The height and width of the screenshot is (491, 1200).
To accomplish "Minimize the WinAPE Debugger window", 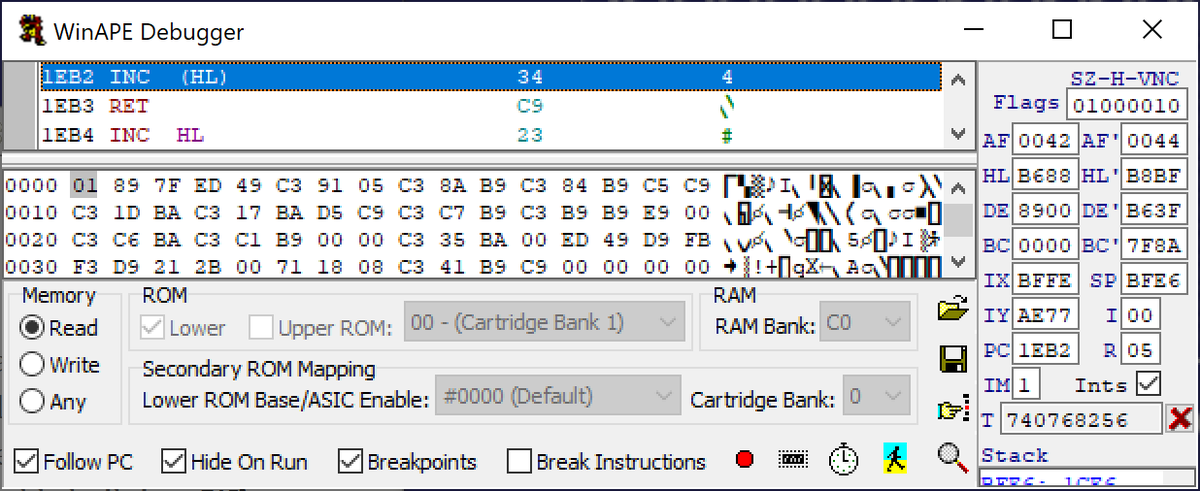I will click(x=975, y=30).
